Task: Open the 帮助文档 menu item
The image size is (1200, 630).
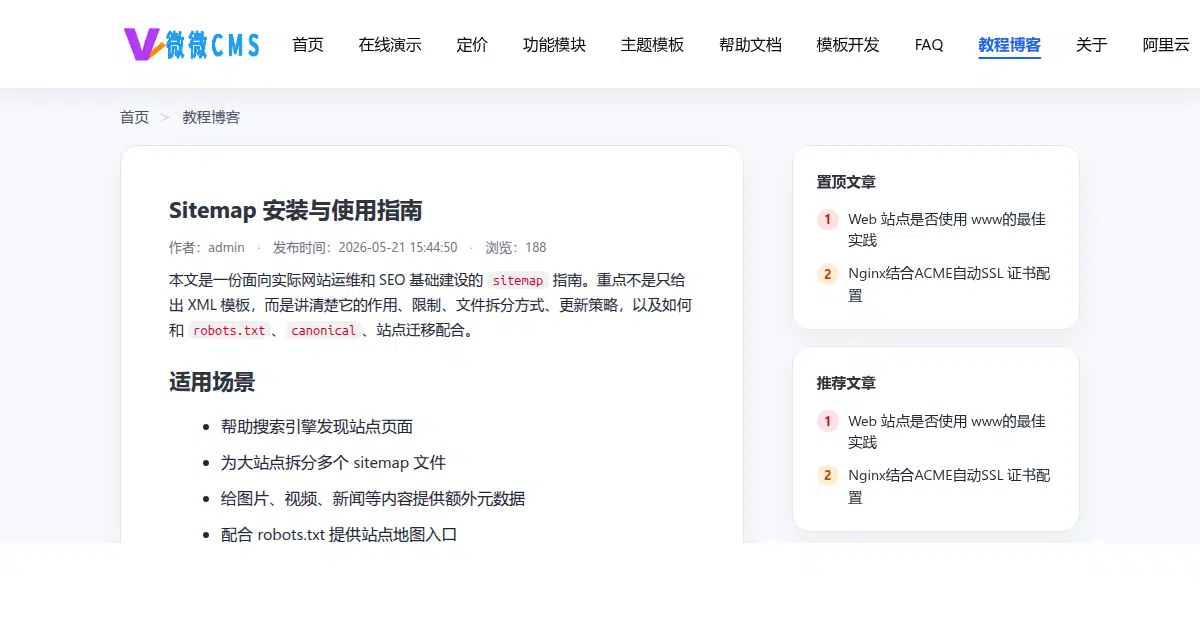Action: [x=750, y=44]
